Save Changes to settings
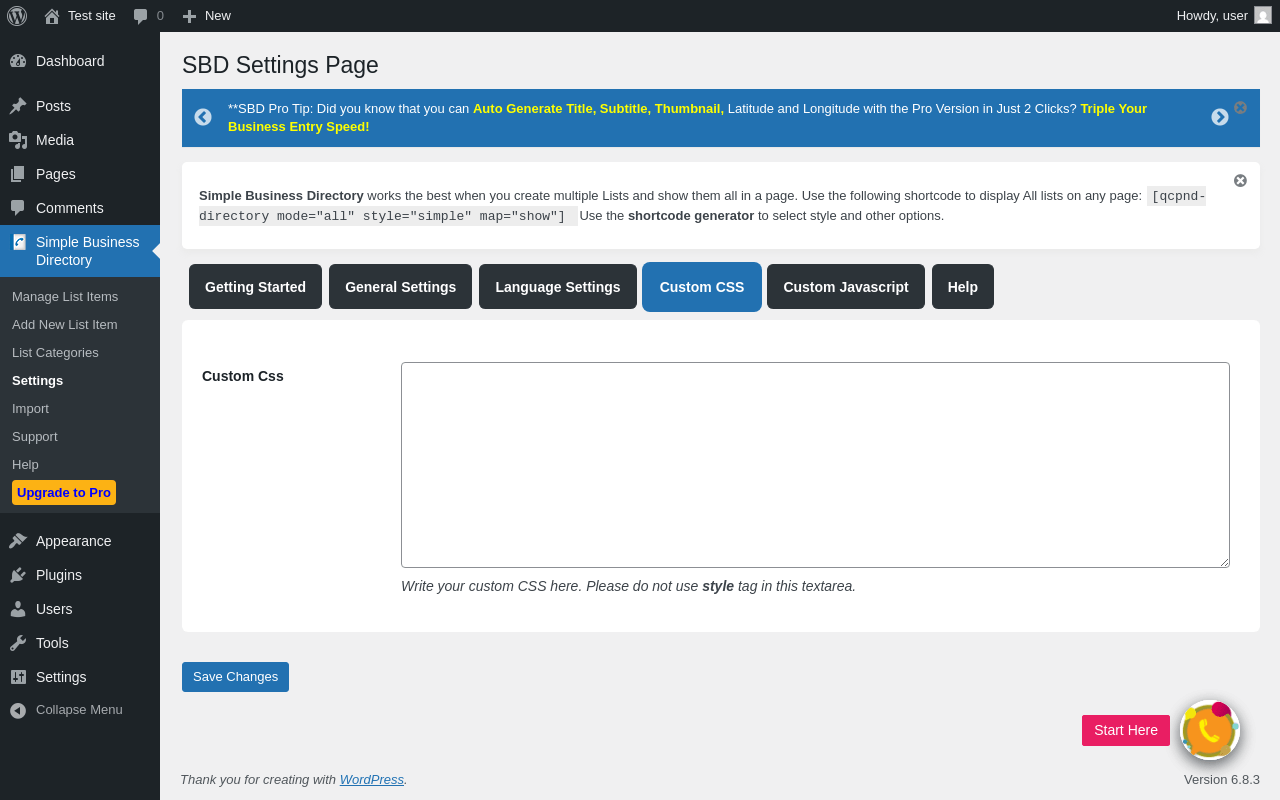Viewport: 1280px width, 800px height. point(235,677)
